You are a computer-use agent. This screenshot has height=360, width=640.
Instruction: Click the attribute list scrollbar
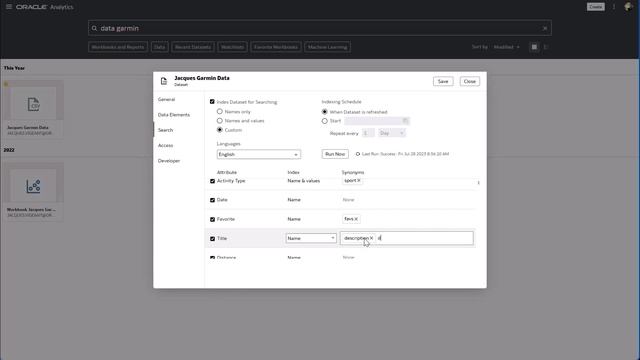click(478, 183)
